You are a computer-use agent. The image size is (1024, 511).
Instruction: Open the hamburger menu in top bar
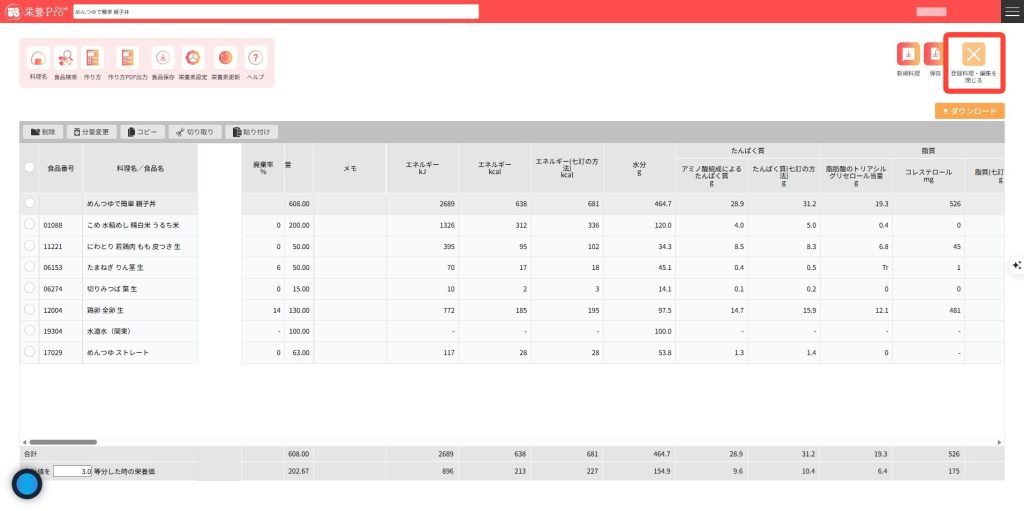pos(1012,11)
